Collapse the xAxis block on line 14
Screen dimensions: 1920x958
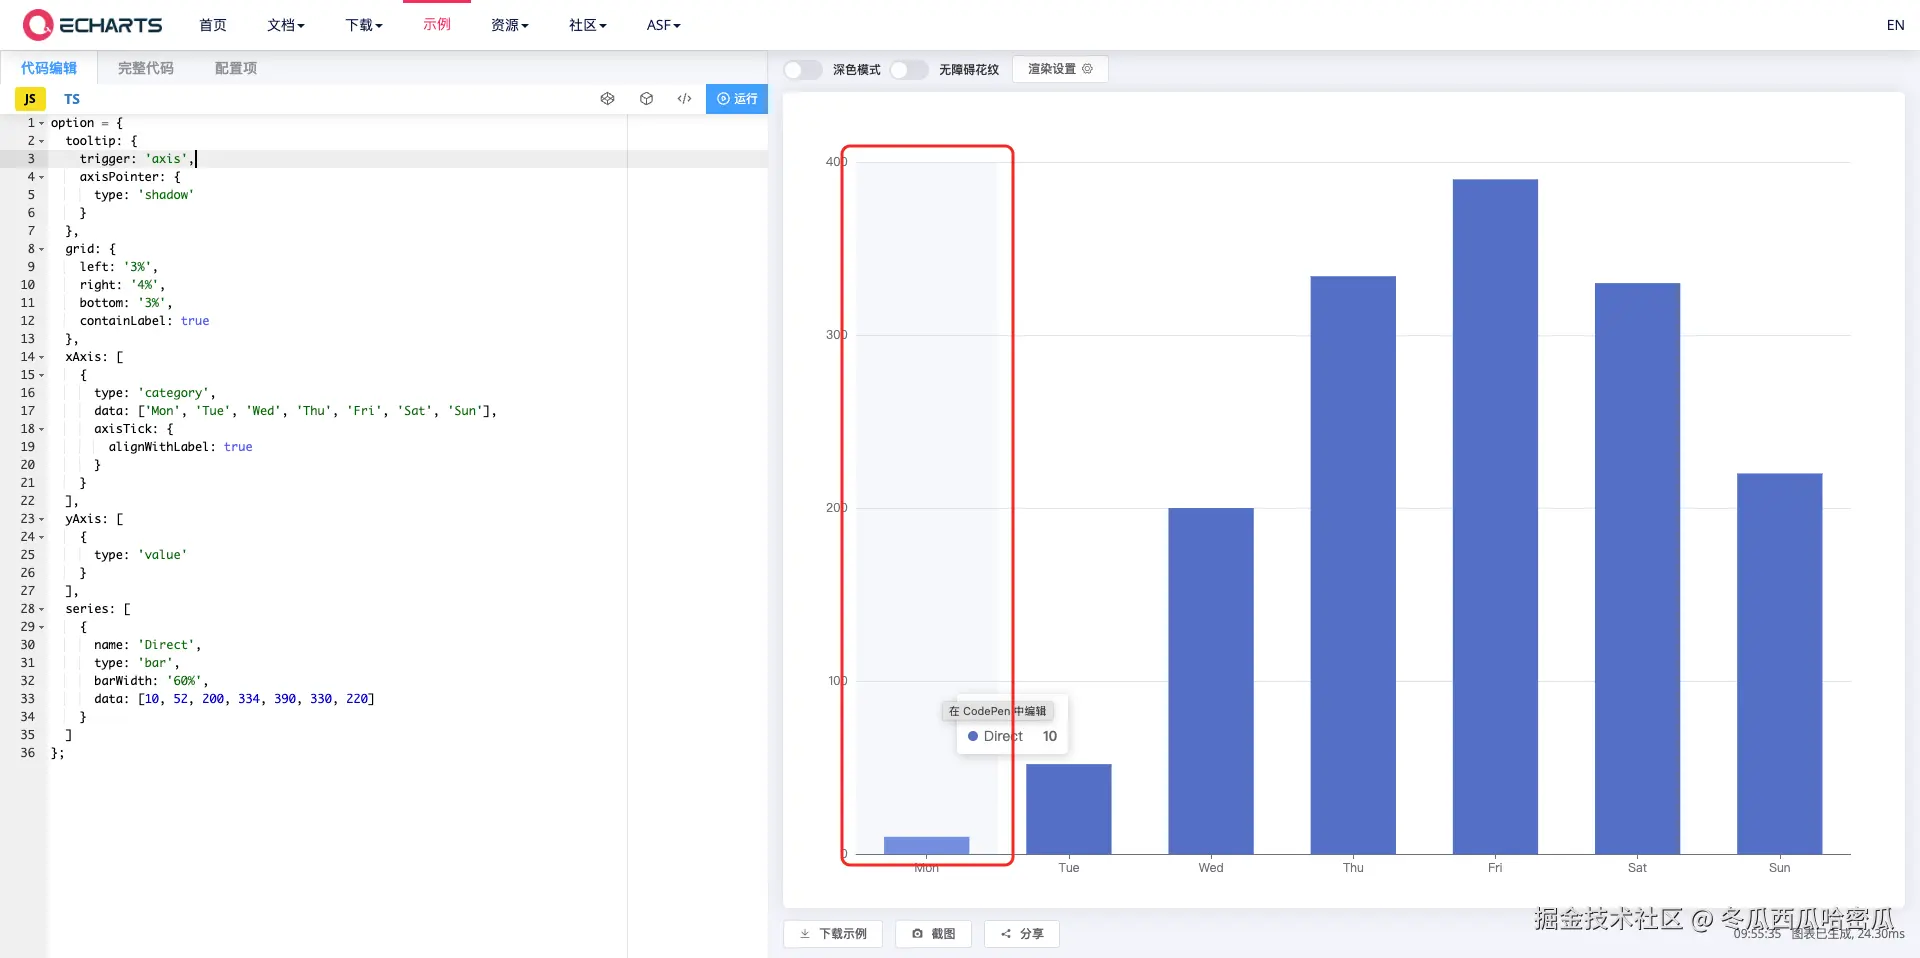tap(41, 357)
